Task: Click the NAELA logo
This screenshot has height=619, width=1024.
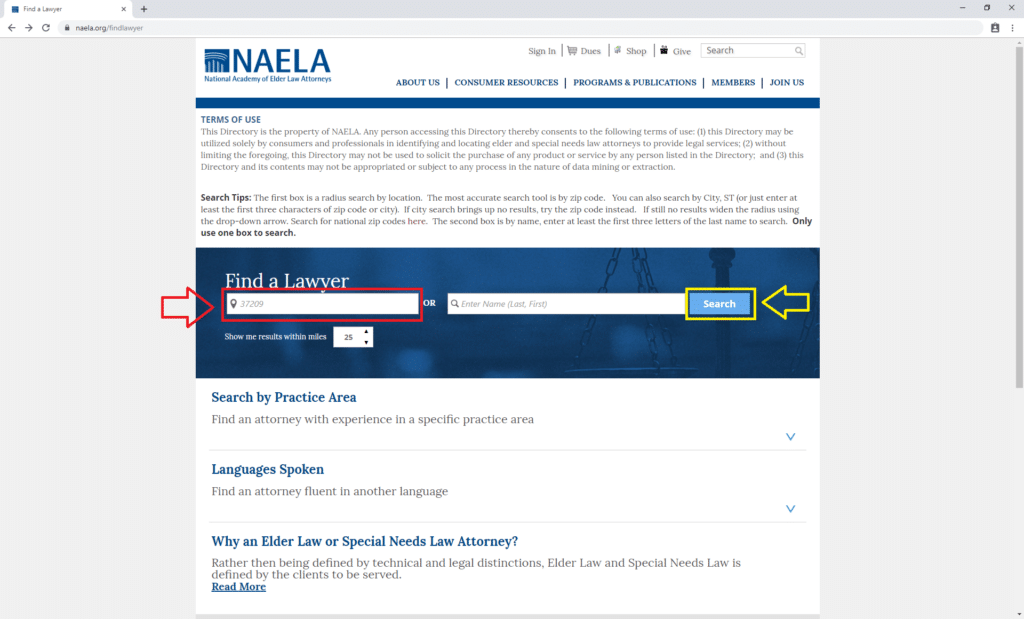Action: (x=267, y=65)
